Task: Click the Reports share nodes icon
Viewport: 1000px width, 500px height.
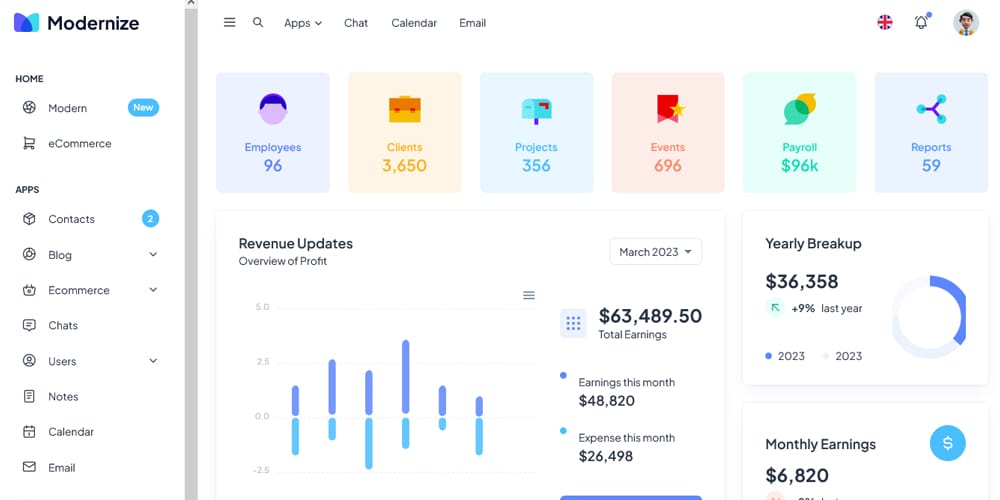Action: pyautogui.click(x=932, y=109)
